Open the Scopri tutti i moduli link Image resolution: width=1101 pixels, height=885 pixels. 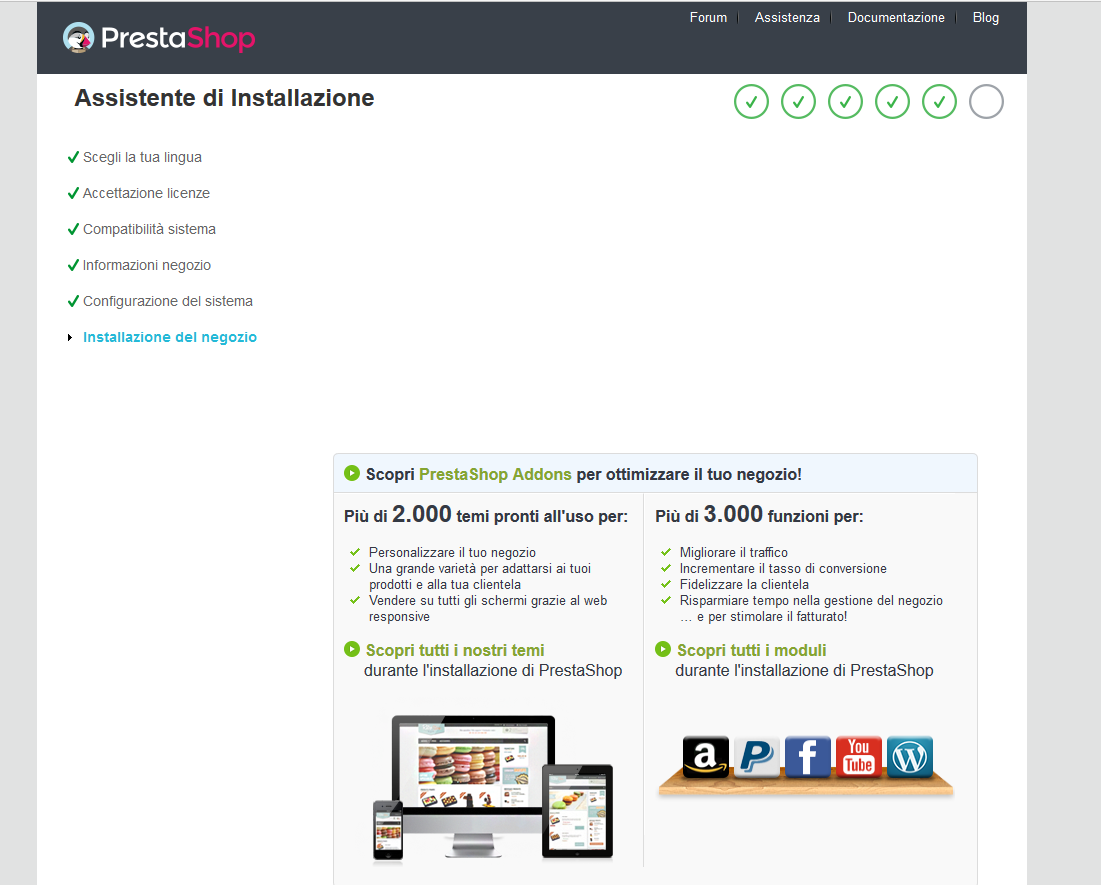point(751,650)
